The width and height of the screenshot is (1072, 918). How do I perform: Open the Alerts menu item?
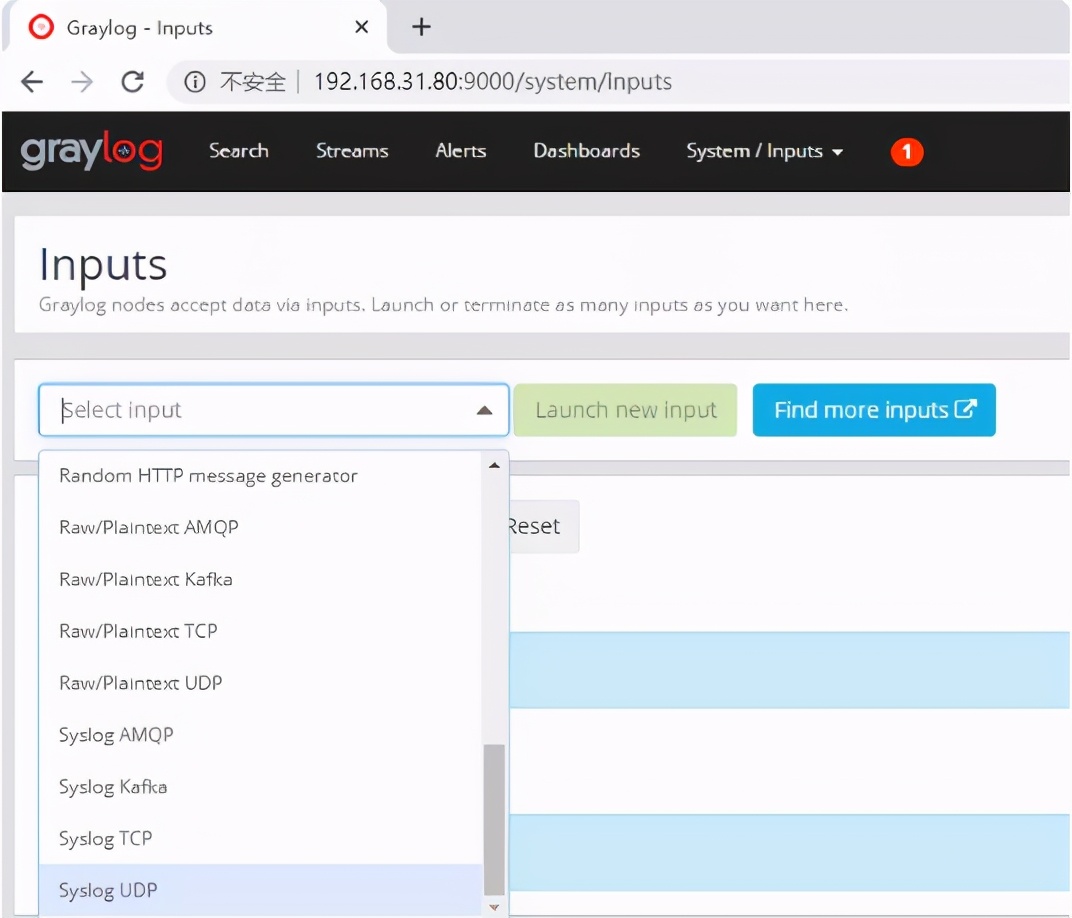[x=461, y=151]
